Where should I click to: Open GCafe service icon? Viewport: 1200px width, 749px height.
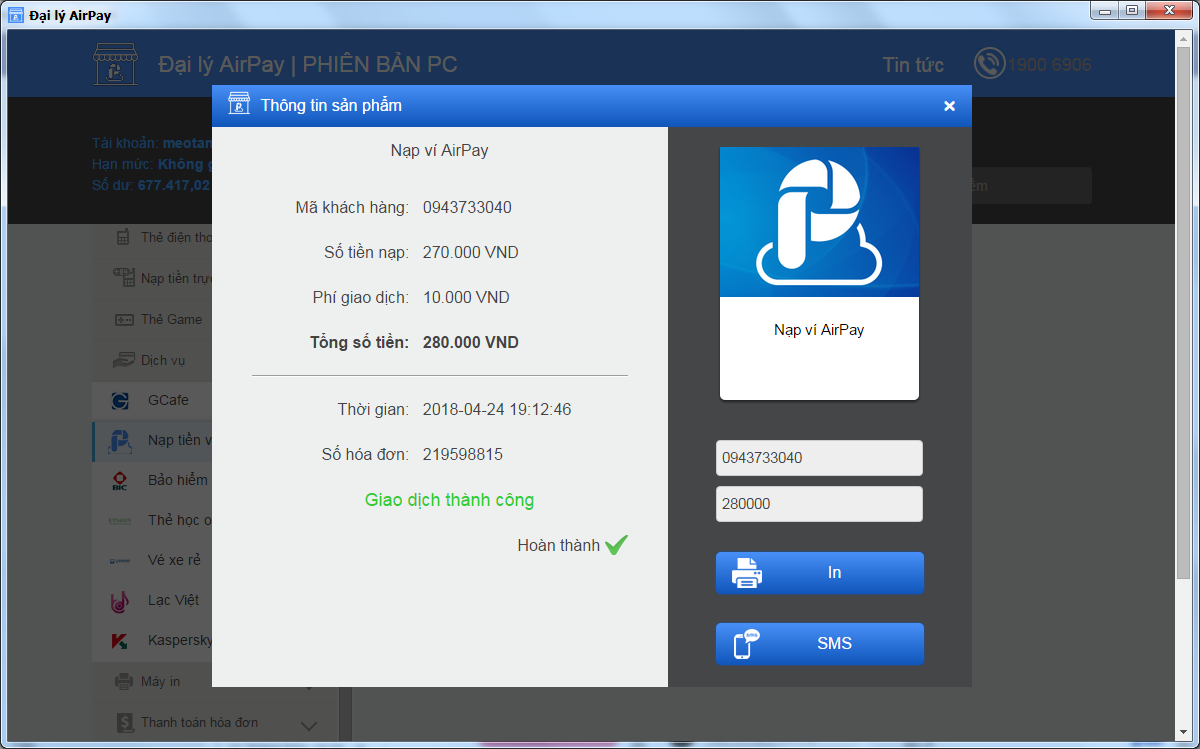[x=120, y=401]
